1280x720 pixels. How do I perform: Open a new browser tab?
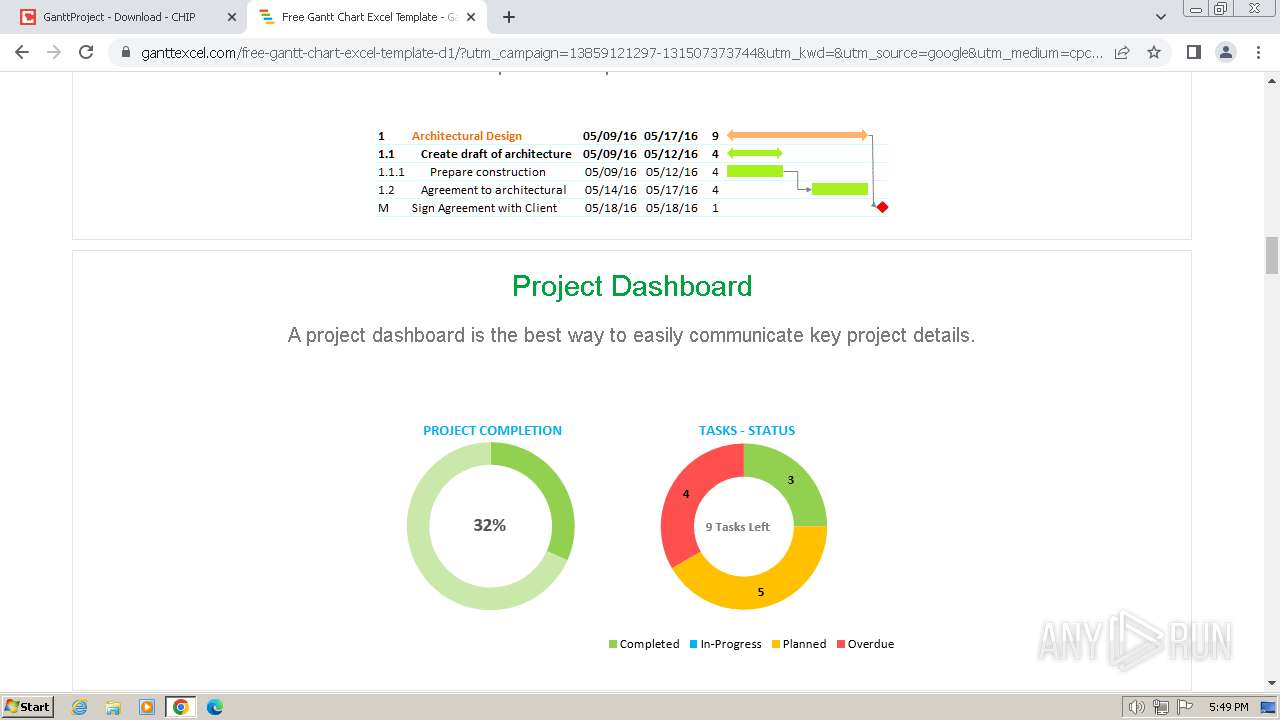(509, 17)
